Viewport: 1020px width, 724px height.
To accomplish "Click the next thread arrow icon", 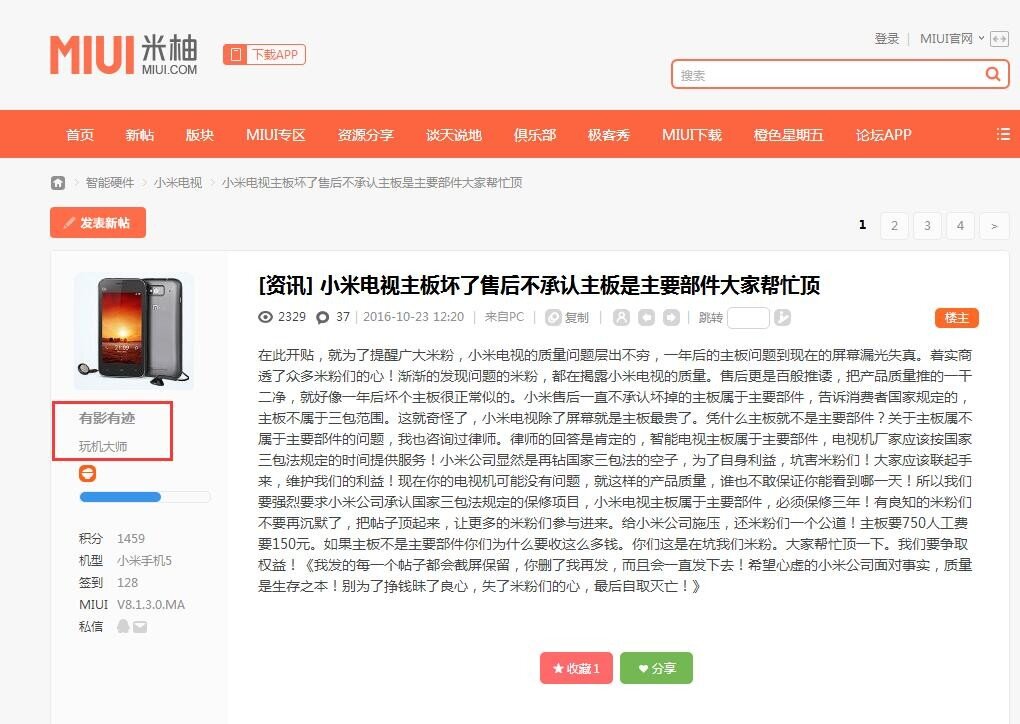I will click(x=671, y=317).
